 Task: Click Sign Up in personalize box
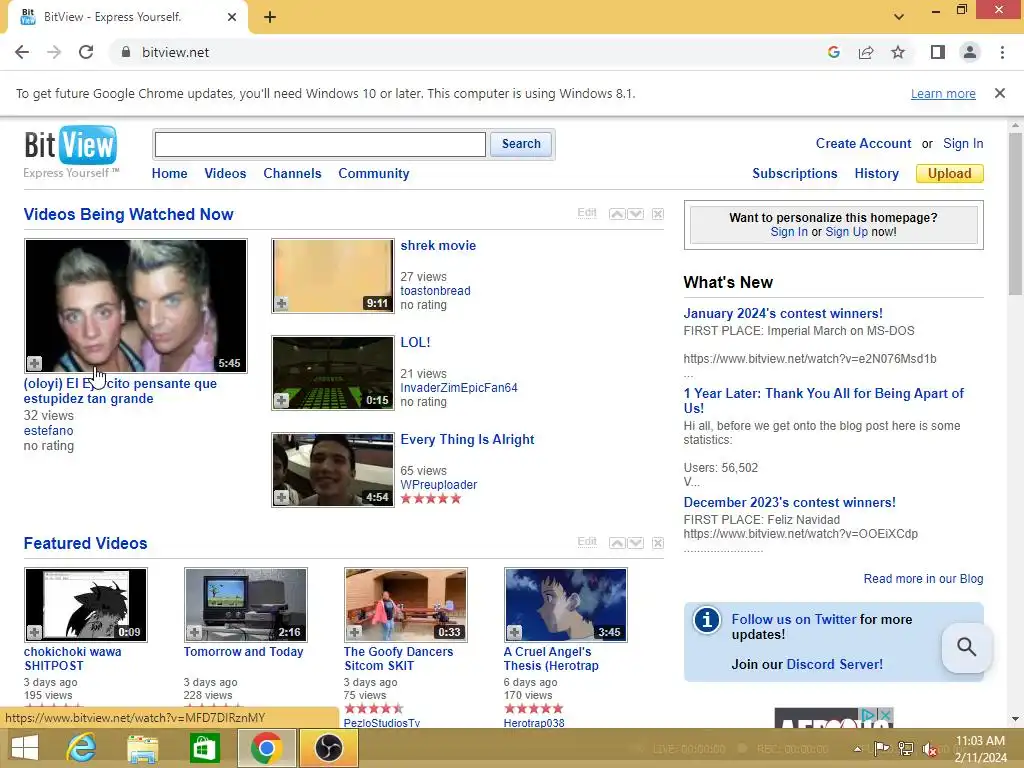tap(846, 232)
